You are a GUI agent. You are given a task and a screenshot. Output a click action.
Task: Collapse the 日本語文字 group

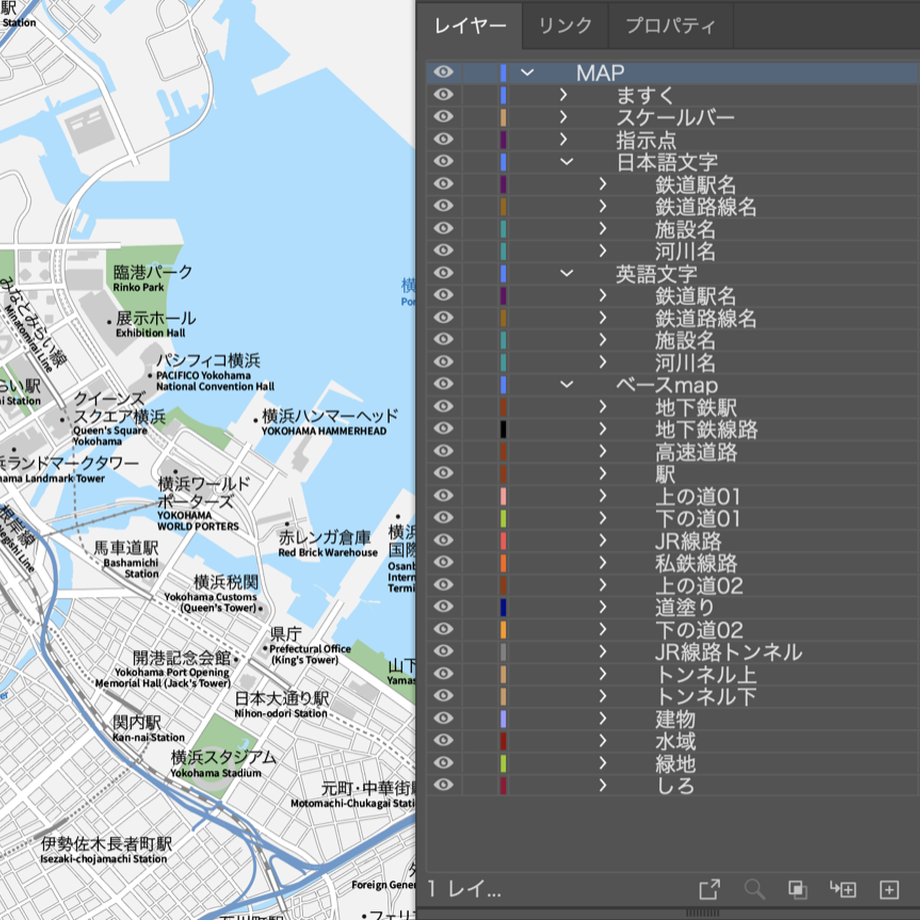(x=566, y=161)
